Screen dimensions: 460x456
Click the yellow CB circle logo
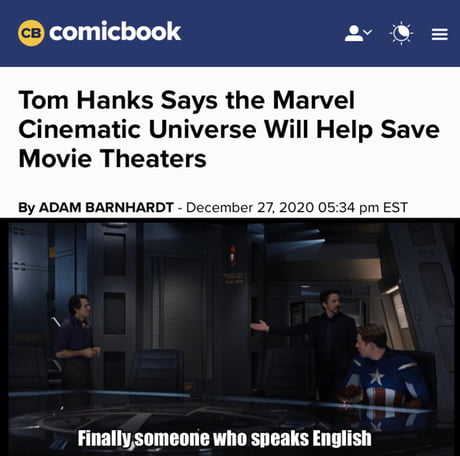(31, 33)
